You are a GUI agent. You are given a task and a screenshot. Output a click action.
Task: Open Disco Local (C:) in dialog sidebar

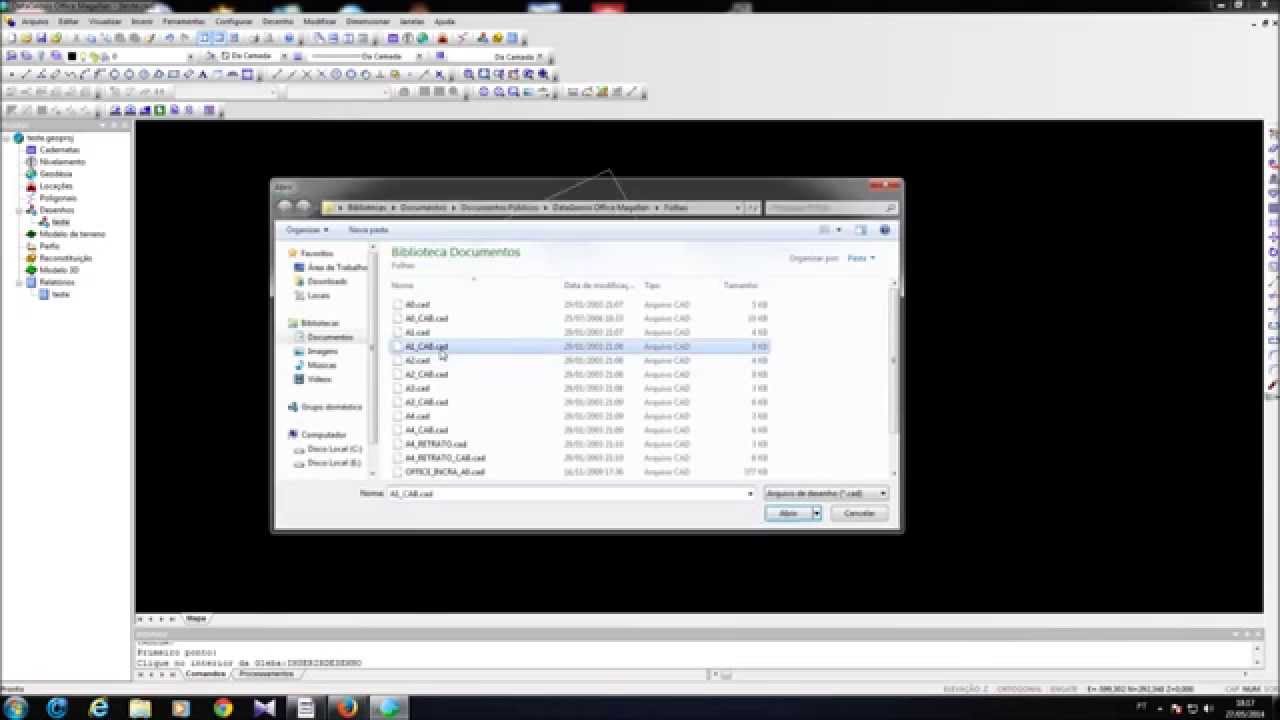pos(334,450)
